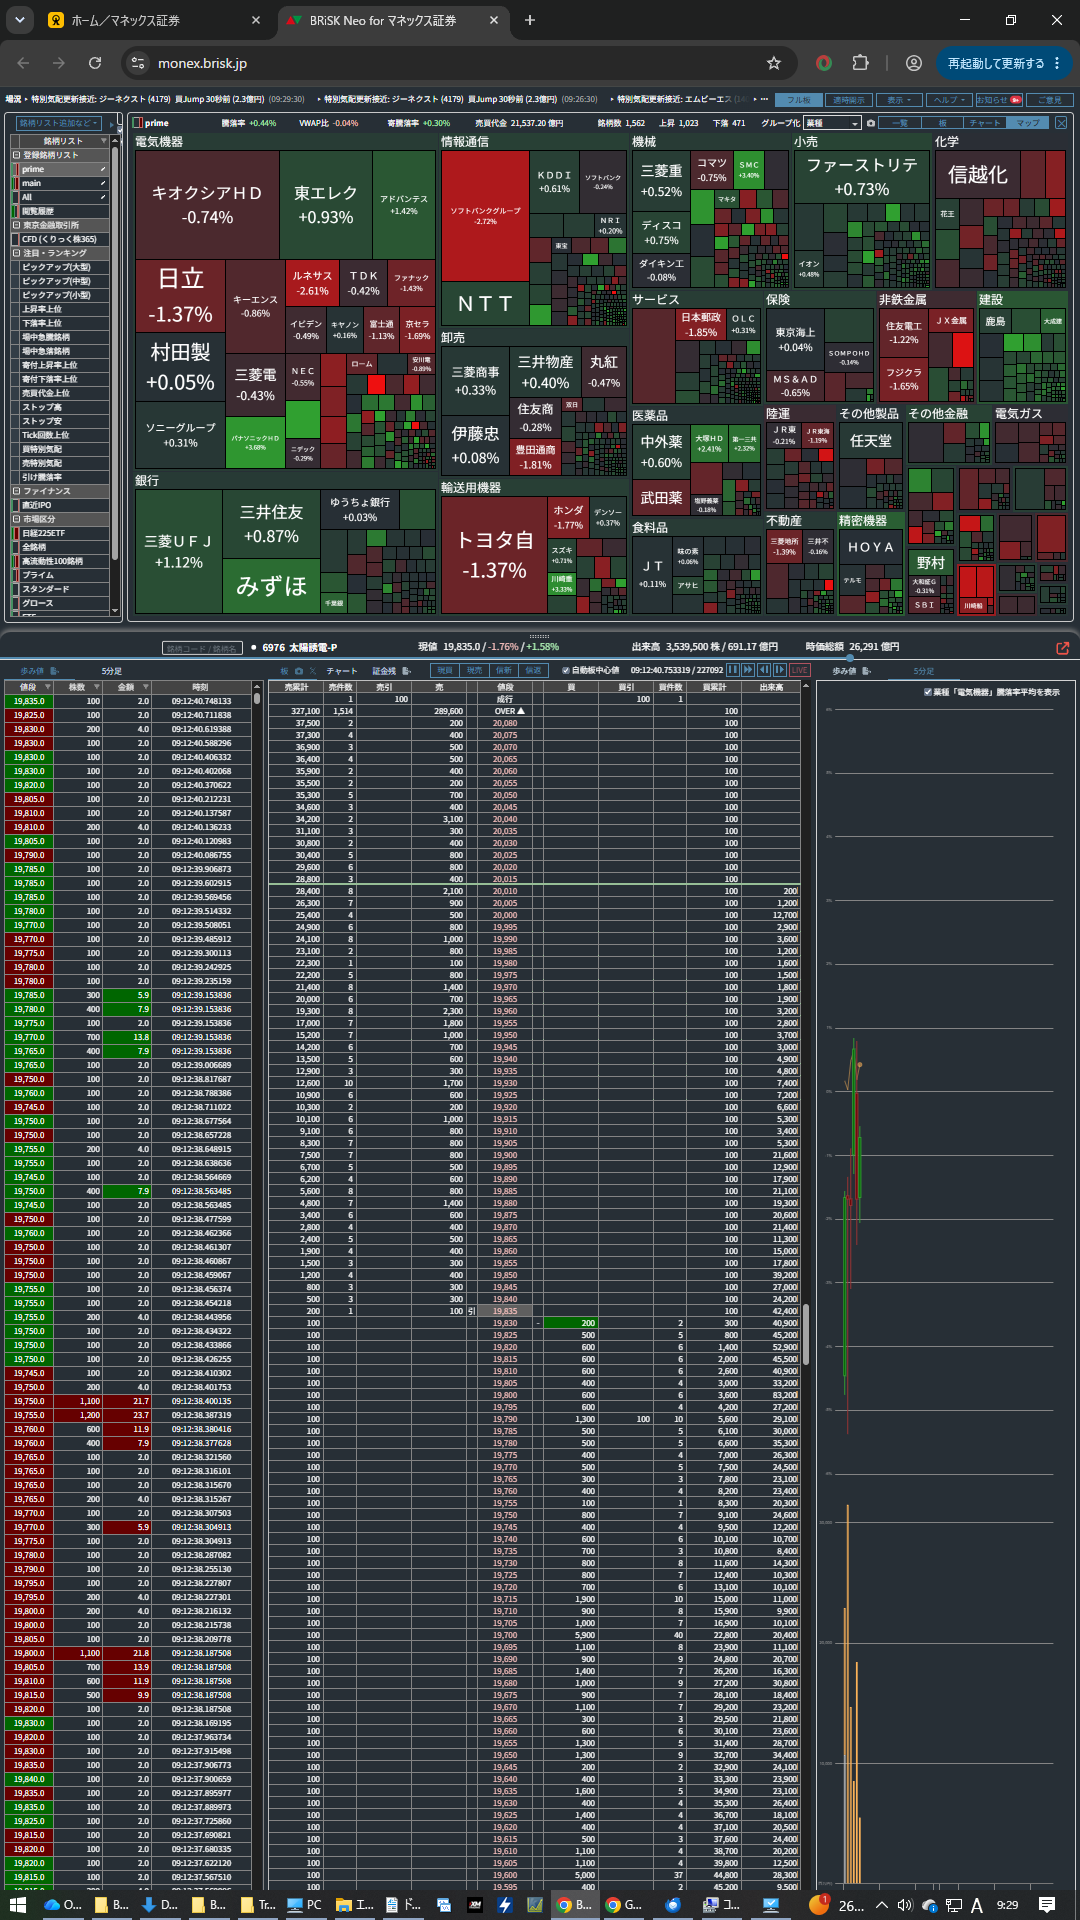This screenshot has height=1920, width=1080.
Task: Click Windows Start button on taskbar
Action: click(x=17, y=1905)
